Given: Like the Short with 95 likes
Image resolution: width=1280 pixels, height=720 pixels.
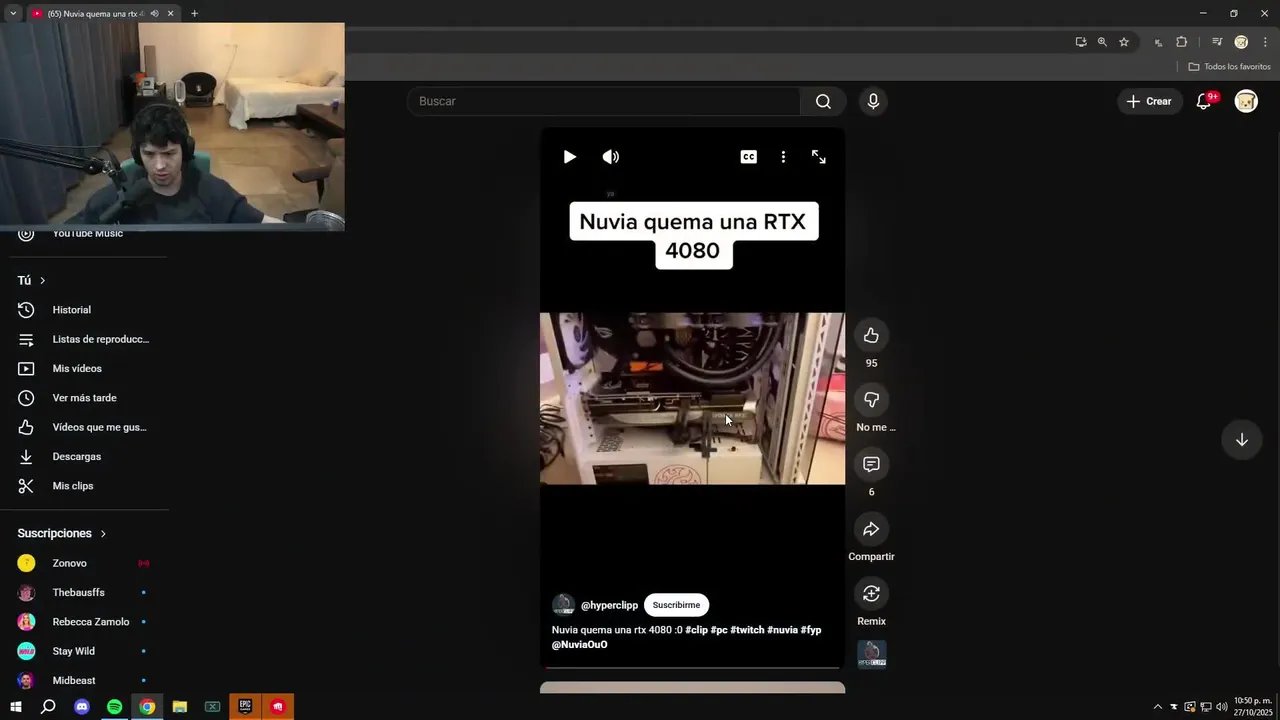Looking at the screenshot, I should [x=871, y=336].
